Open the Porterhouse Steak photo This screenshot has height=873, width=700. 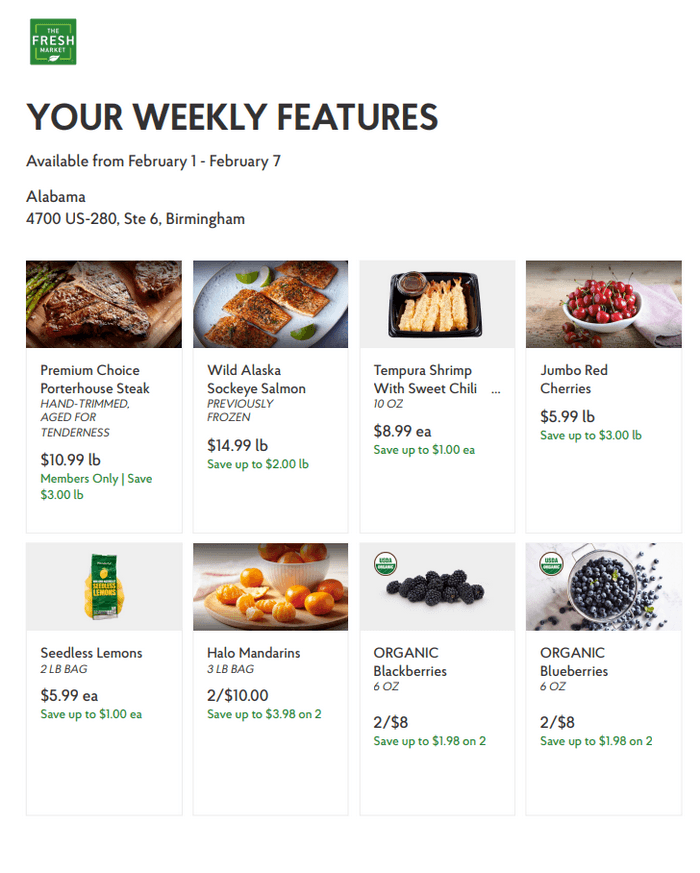pyautogui.click(x=104, y=304)
